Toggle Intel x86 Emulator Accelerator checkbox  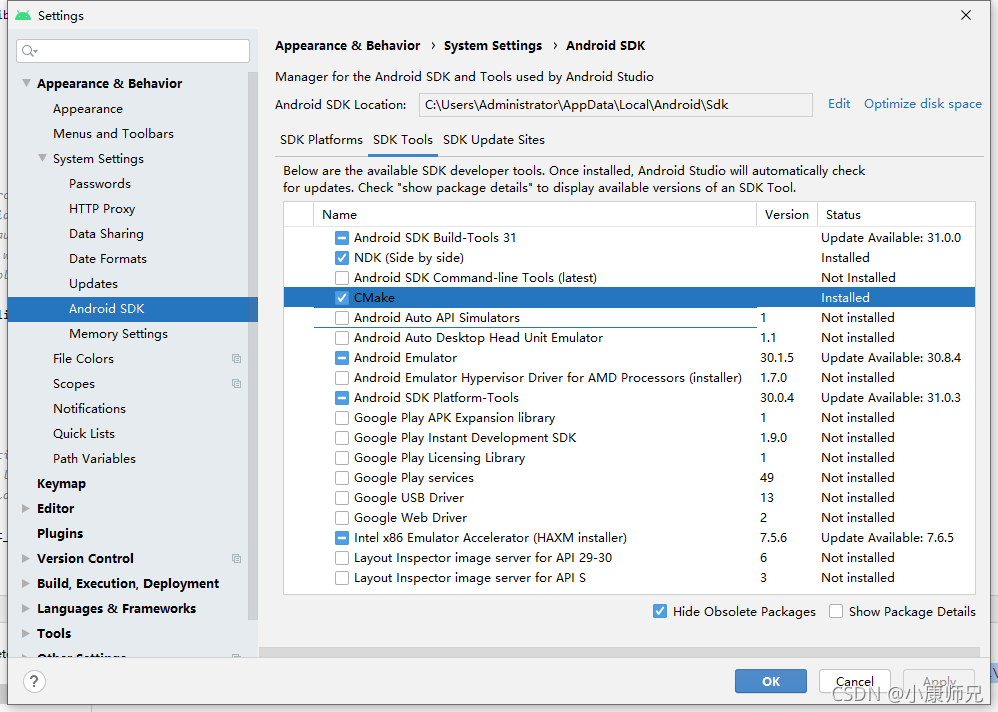click(x=342, y=538)
